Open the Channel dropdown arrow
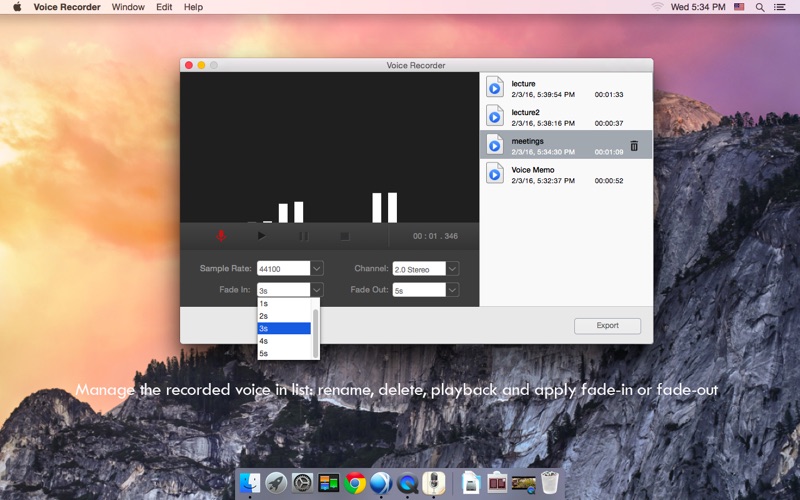This screenshot has width=800, height=500. [453, 268]
